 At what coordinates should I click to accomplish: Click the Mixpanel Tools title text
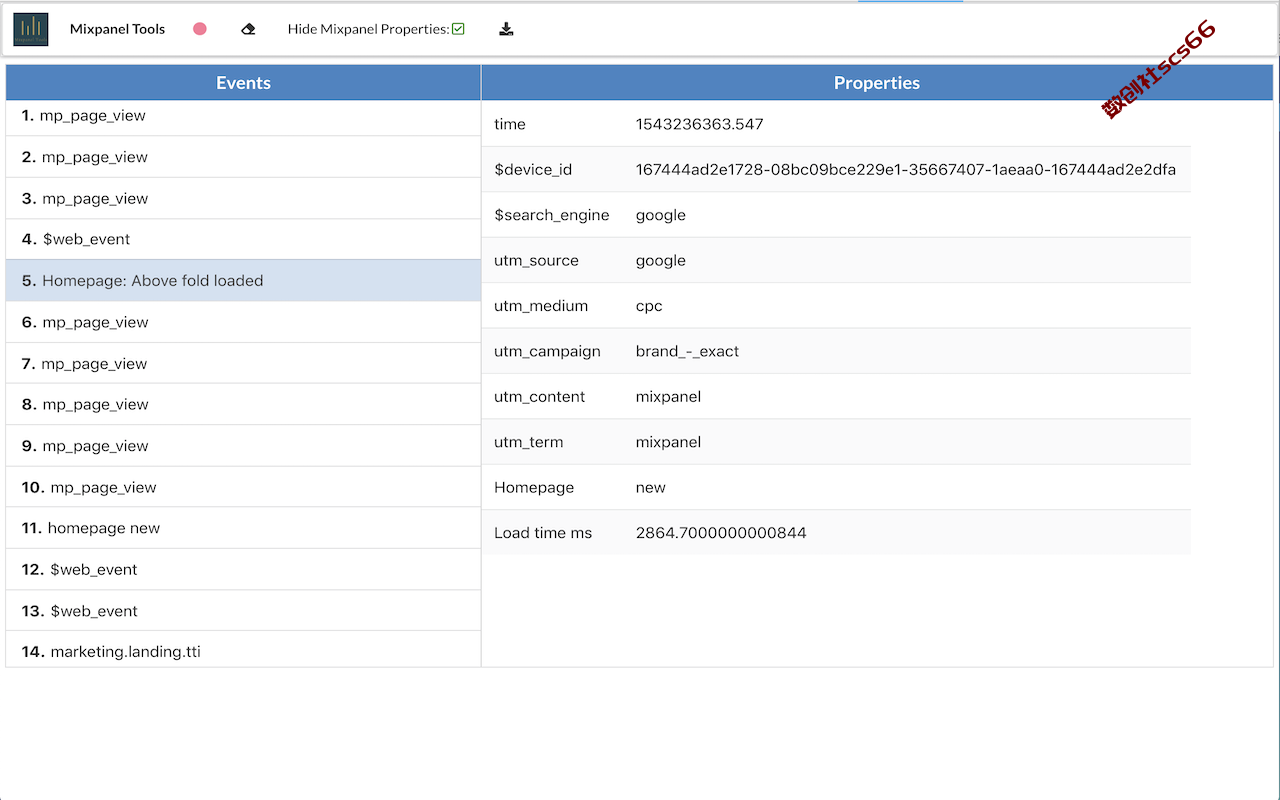118,29
